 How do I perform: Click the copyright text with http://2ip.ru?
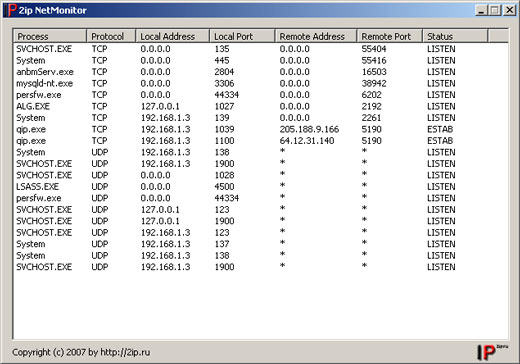pos(81,352)
